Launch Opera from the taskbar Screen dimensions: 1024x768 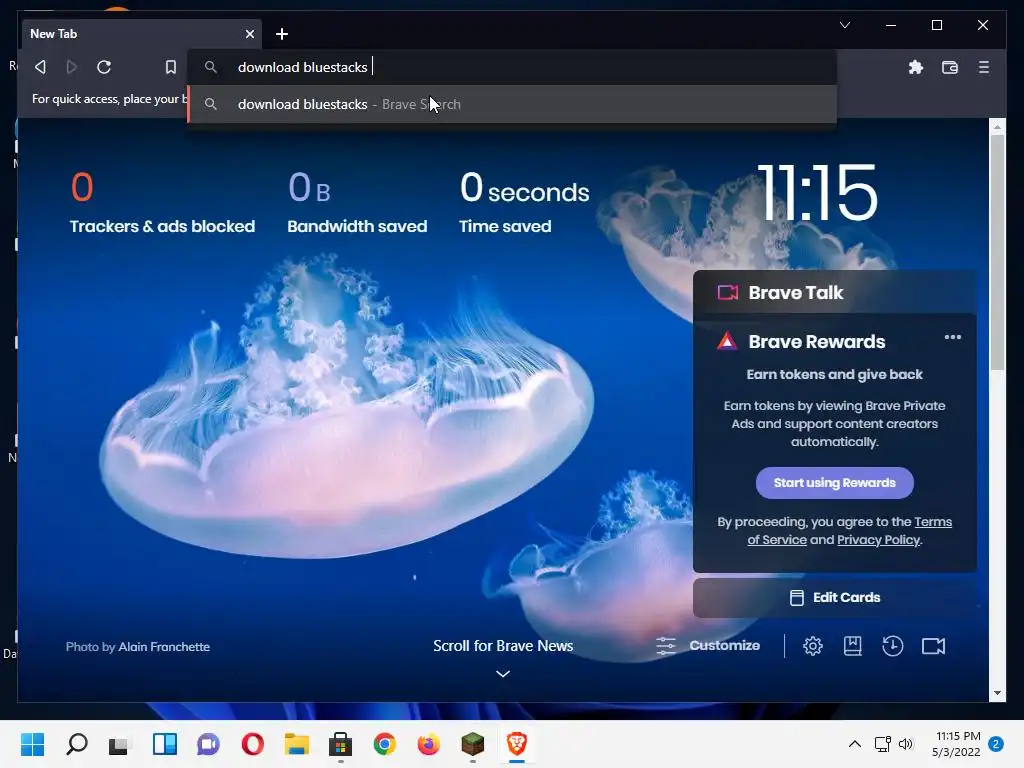point(253,744)
